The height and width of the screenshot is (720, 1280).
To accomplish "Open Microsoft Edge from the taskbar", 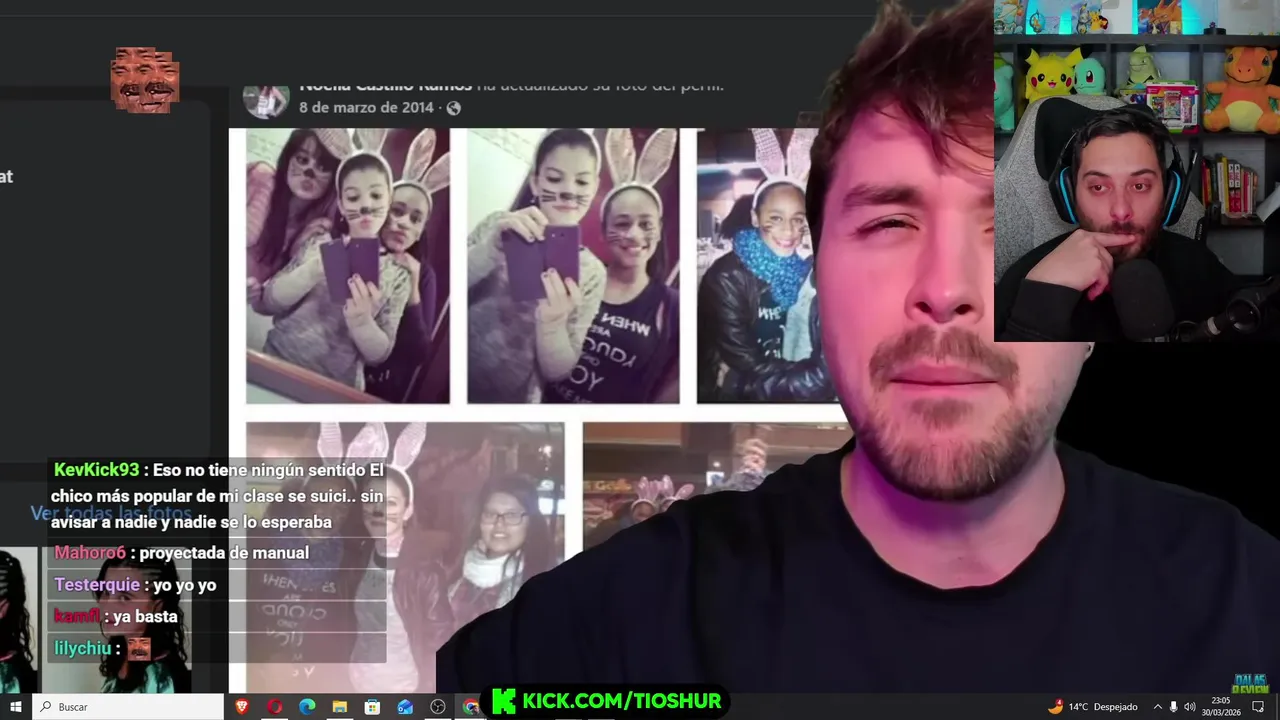I will click(307, 707).
